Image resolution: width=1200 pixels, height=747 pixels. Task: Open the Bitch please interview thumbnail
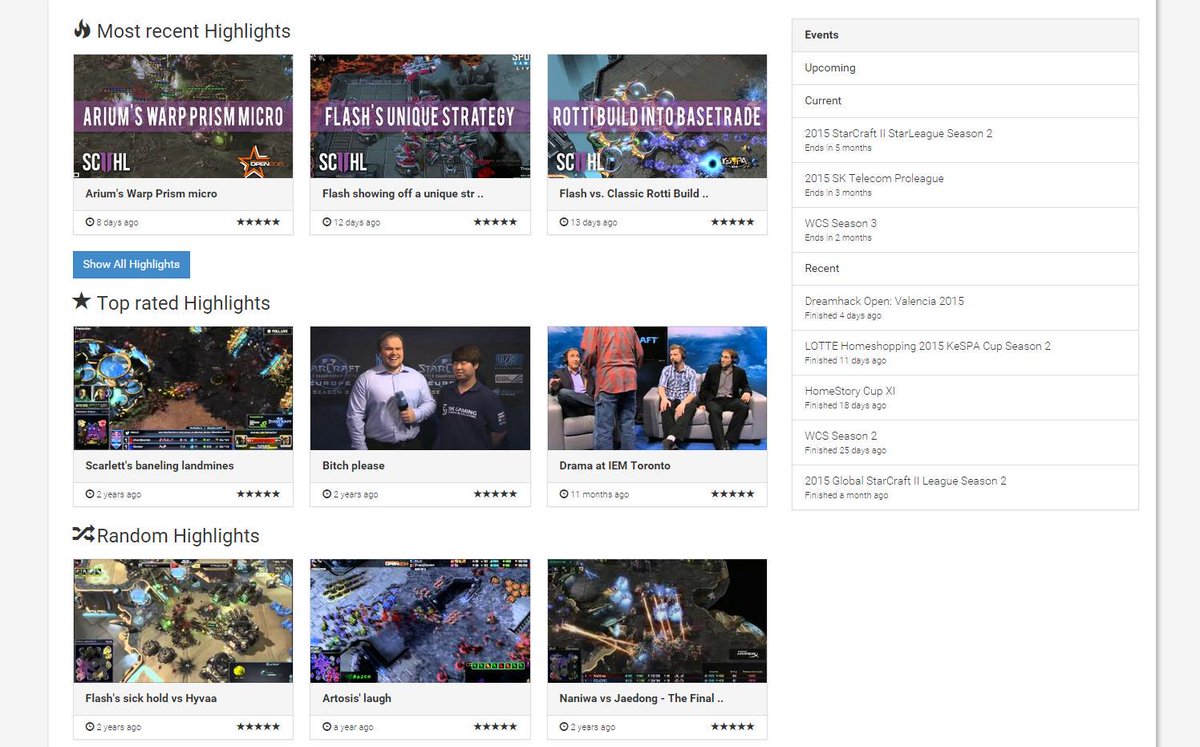point(420,388)
